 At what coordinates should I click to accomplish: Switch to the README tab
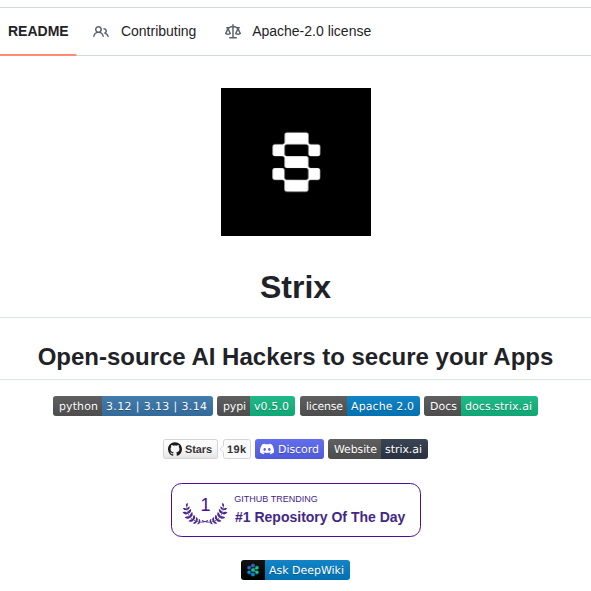coord(38,31)
